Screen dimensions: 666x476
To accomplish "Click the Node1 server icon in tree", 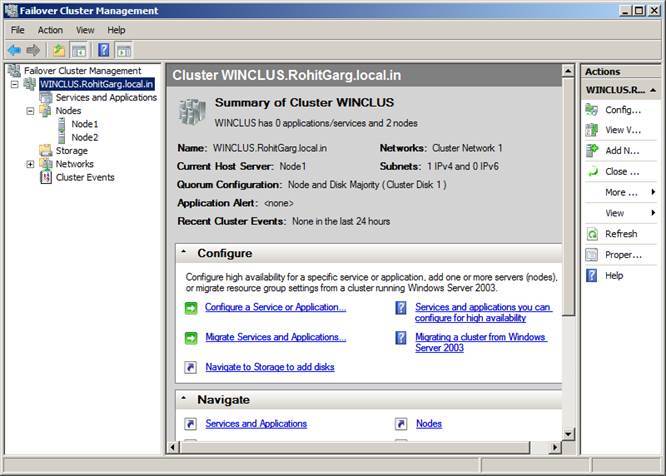I will [x=62, y=124].
